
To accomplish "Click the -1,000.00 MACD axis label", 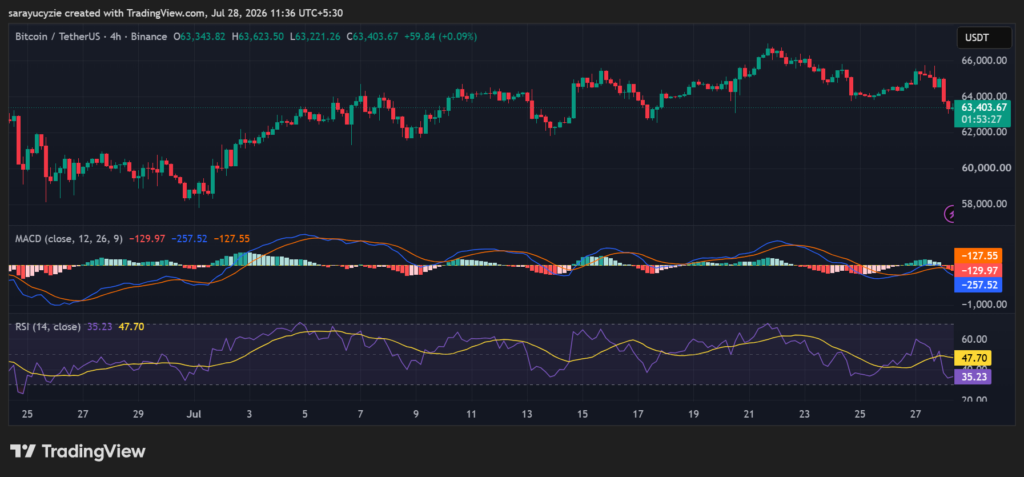I will pos(984,304).
